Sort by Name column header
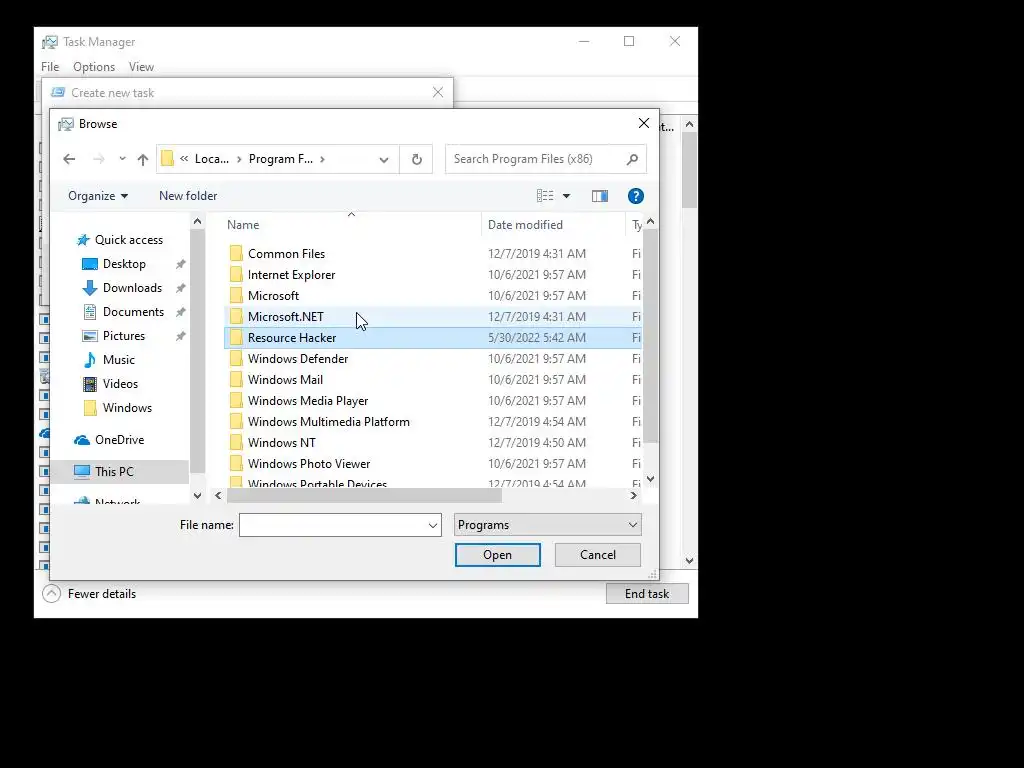Image resolution: width=1024 pixels, height=768 pixels. [x=353, y=225]
